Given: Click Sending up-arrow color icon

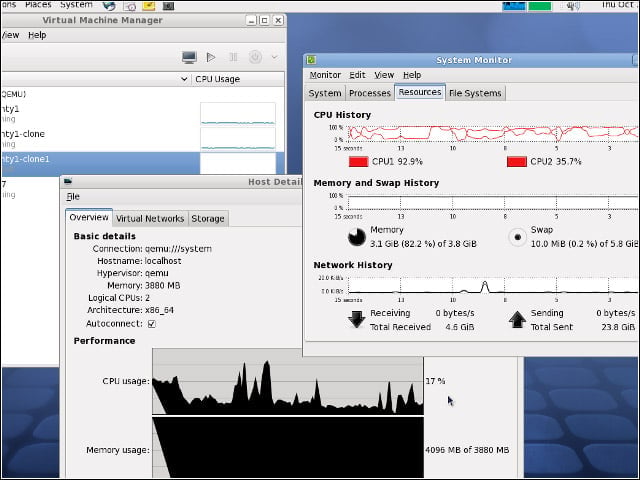Looking at the screenshot, I should (x=517, y=320).
